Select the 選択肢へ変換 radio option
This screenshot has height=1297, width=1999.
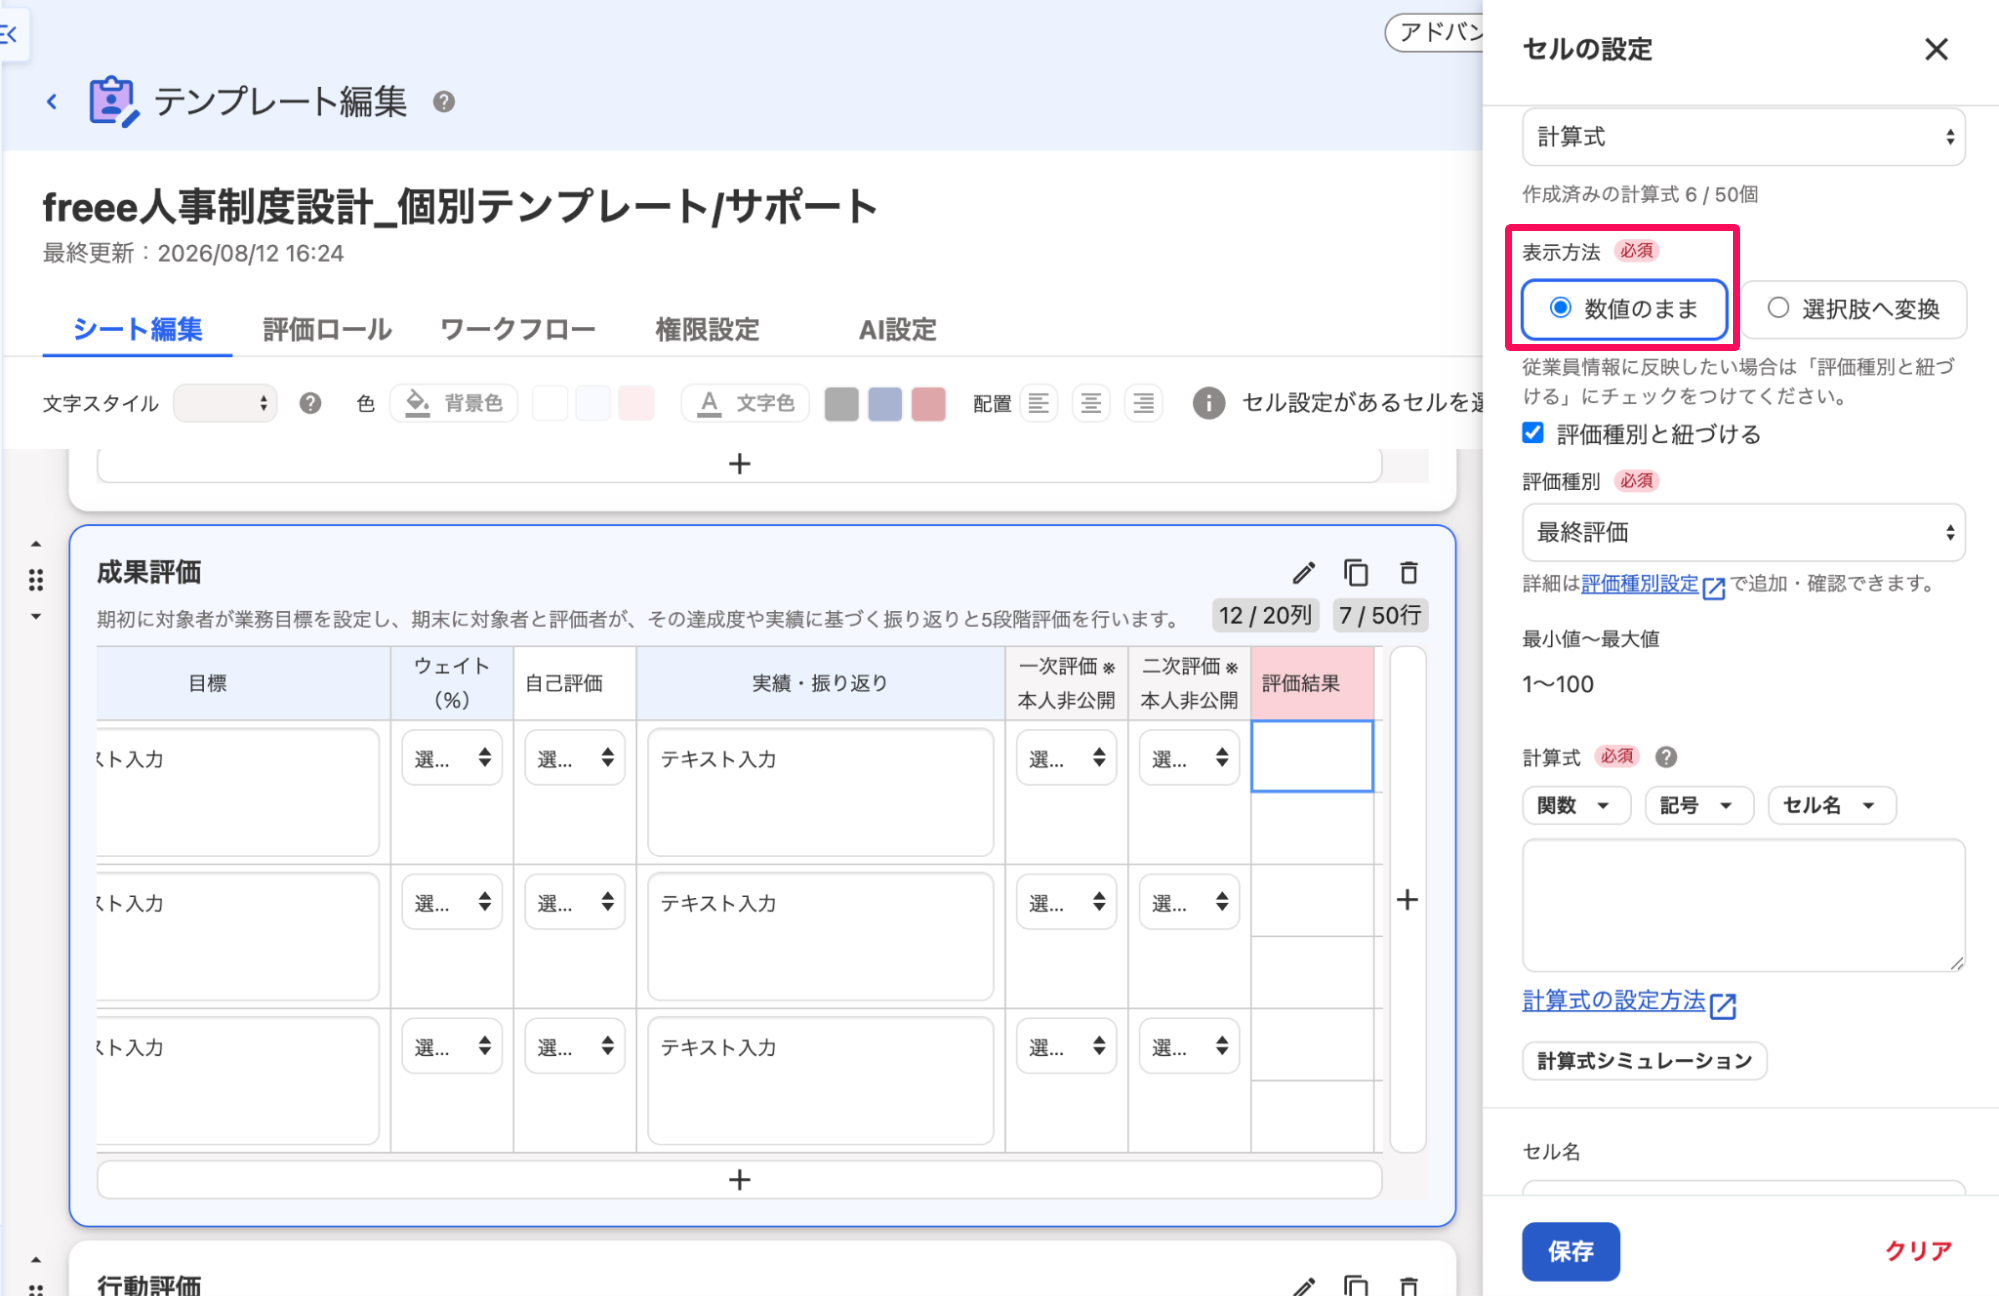(x=1854, y=309)
